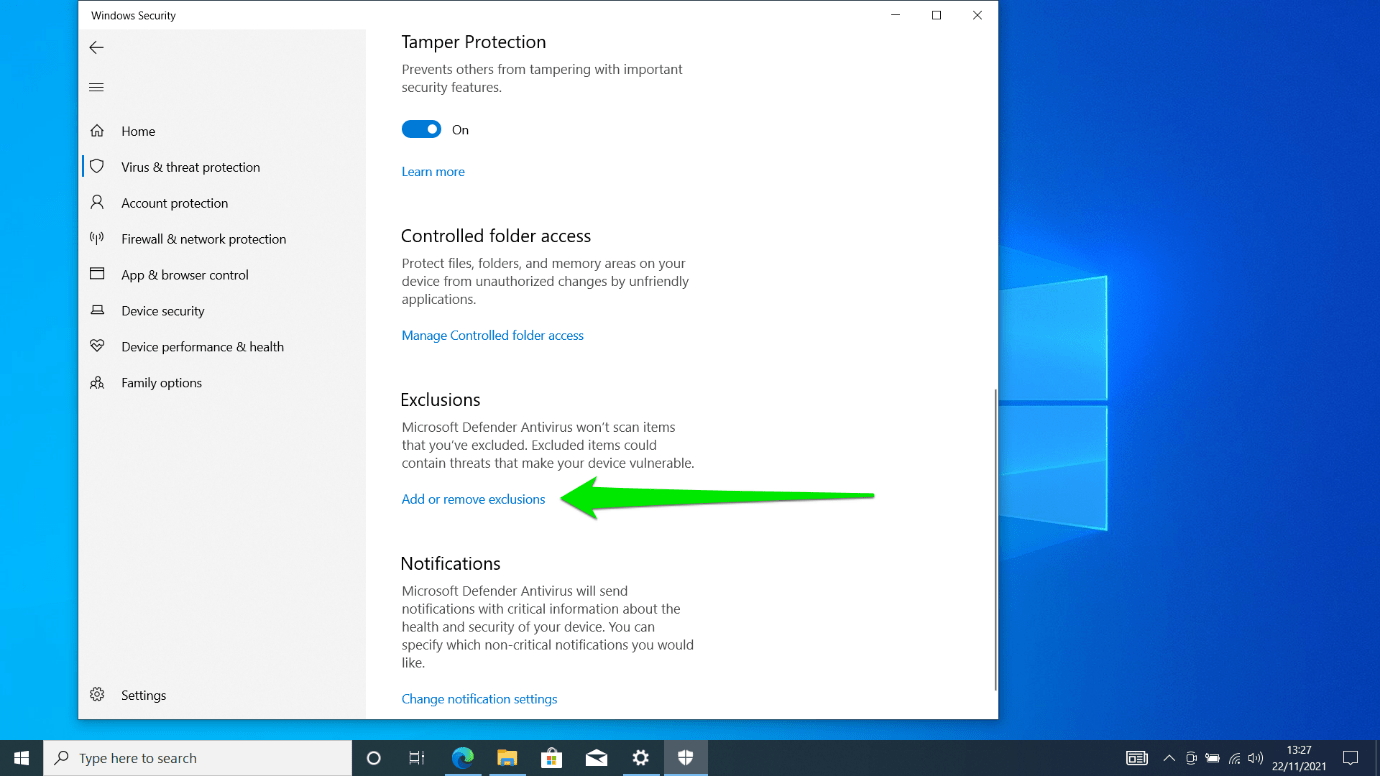The height and width of the screenshot is (776, 1380).
Task: Open Add or remove exclusions
Action: click(473, 499)
